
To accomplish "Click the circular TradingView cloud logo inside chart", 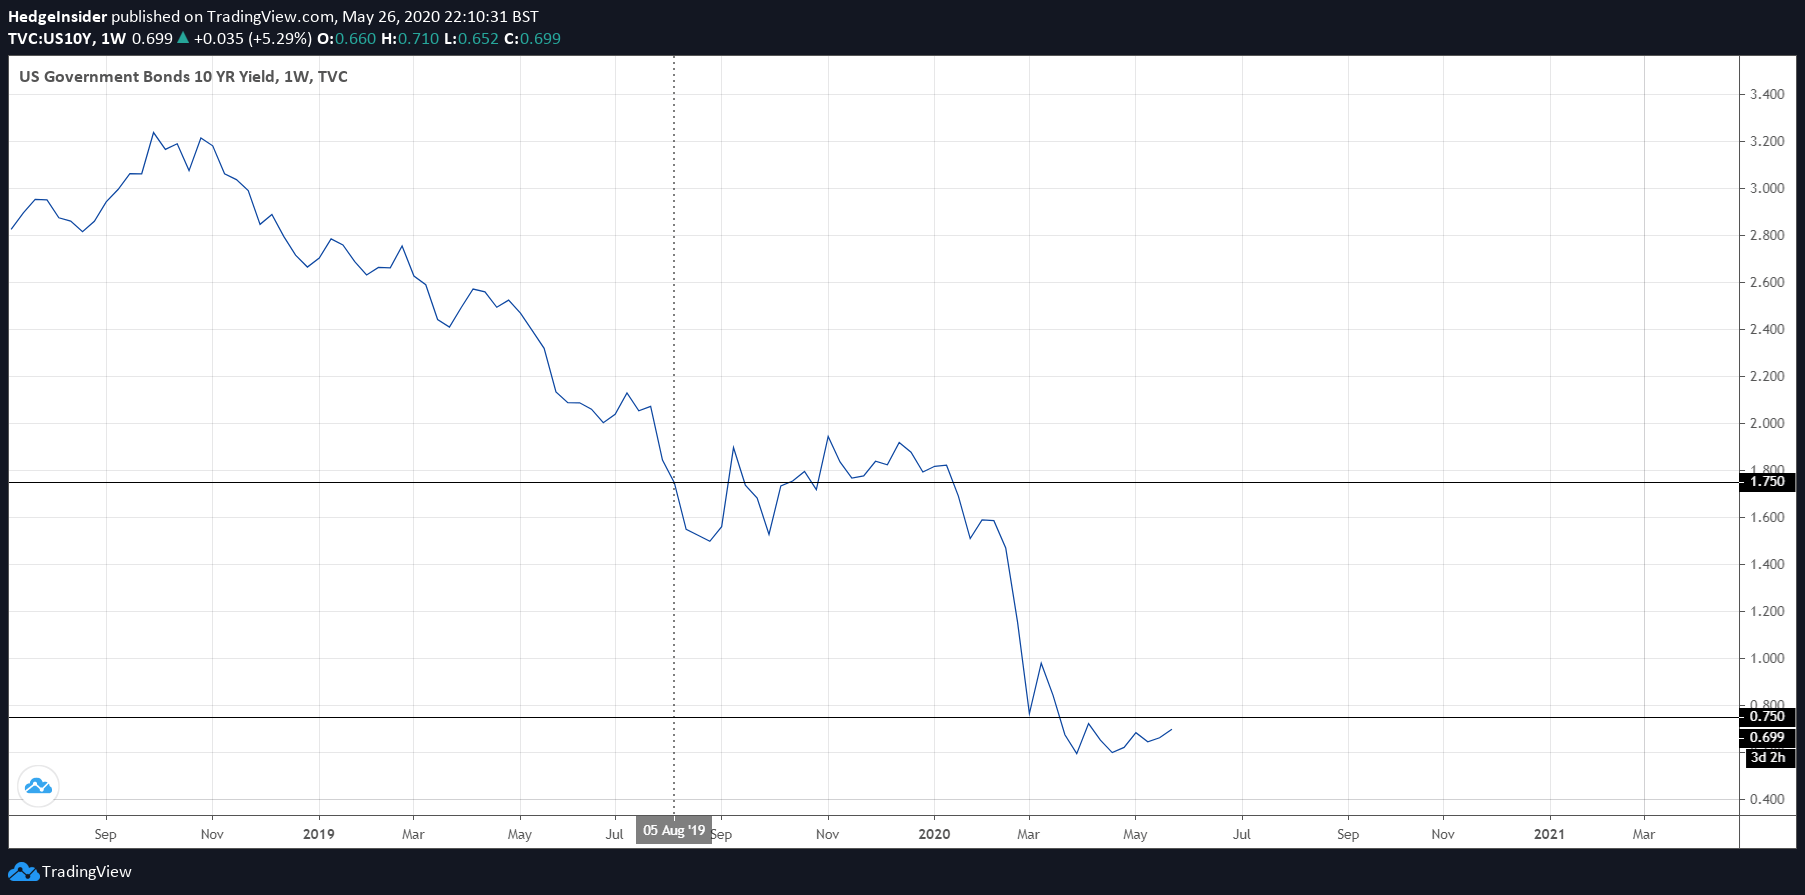I will [x=38, y=786].
